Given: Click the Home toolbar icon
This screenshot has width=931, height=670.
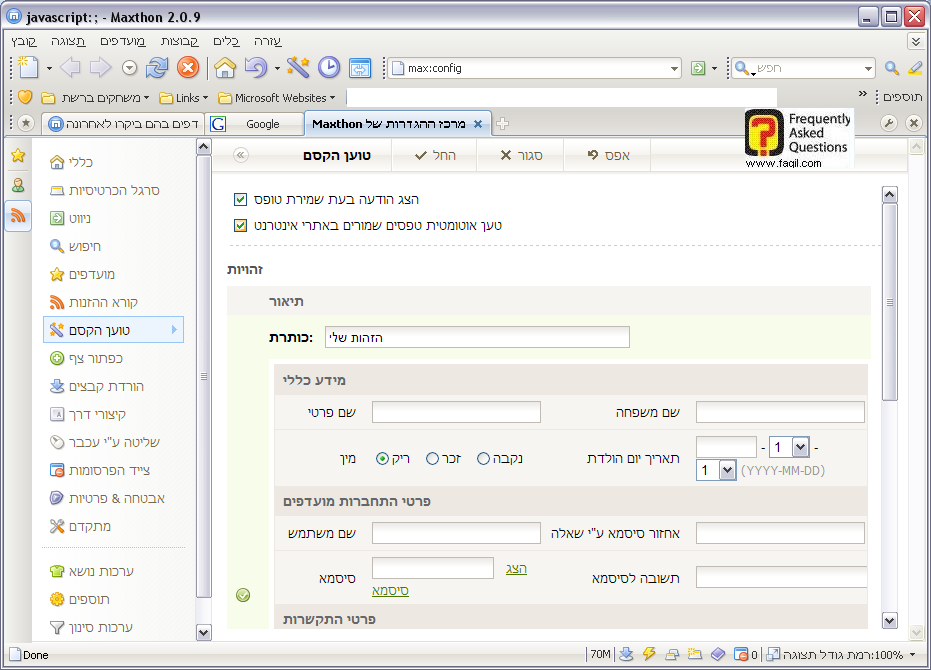Looking at the screenshot, I should coord(225,68).
